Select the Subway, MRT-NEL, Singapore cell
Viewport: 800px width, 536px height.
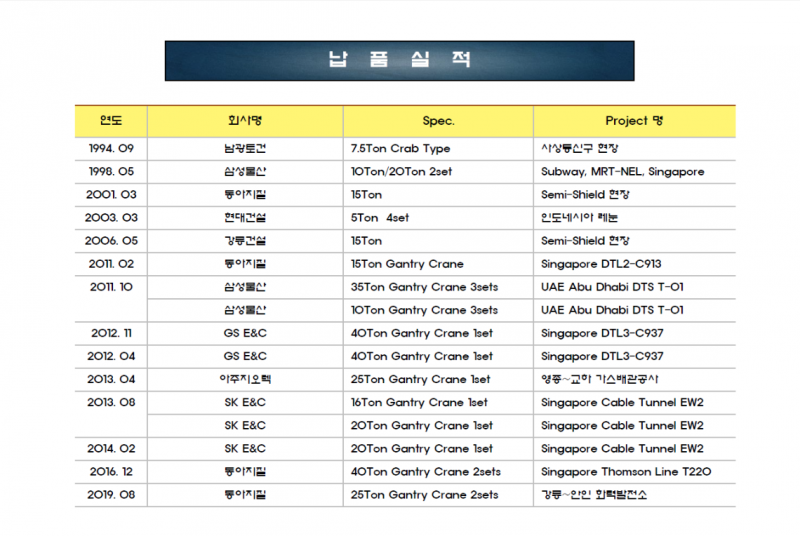coord(622,172)
